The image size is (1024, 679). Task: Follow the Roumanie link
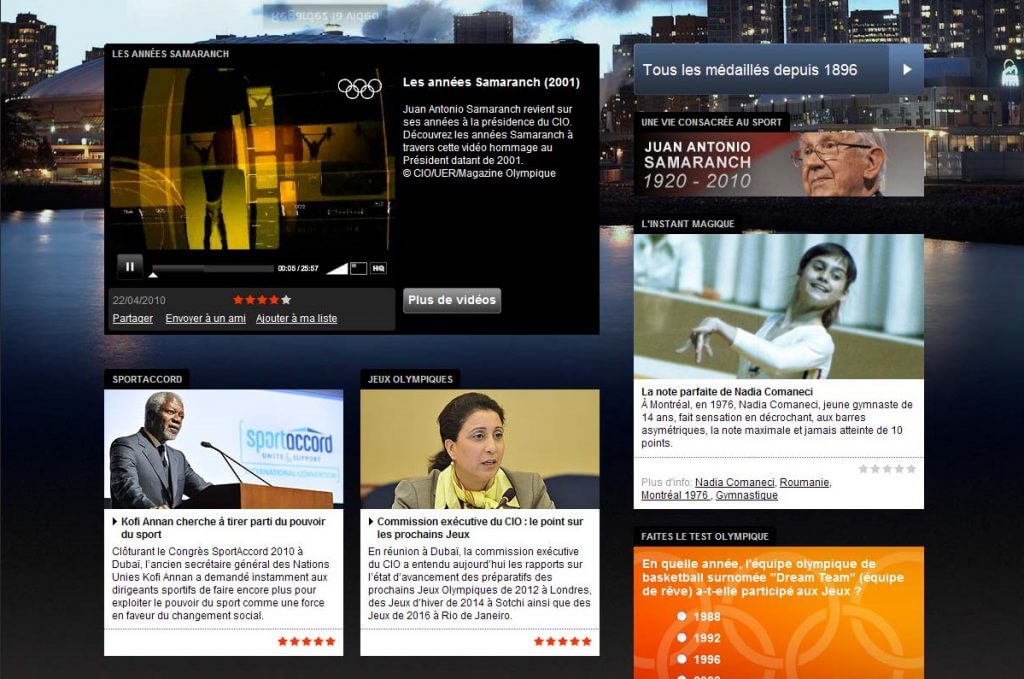tap(804, 482)
